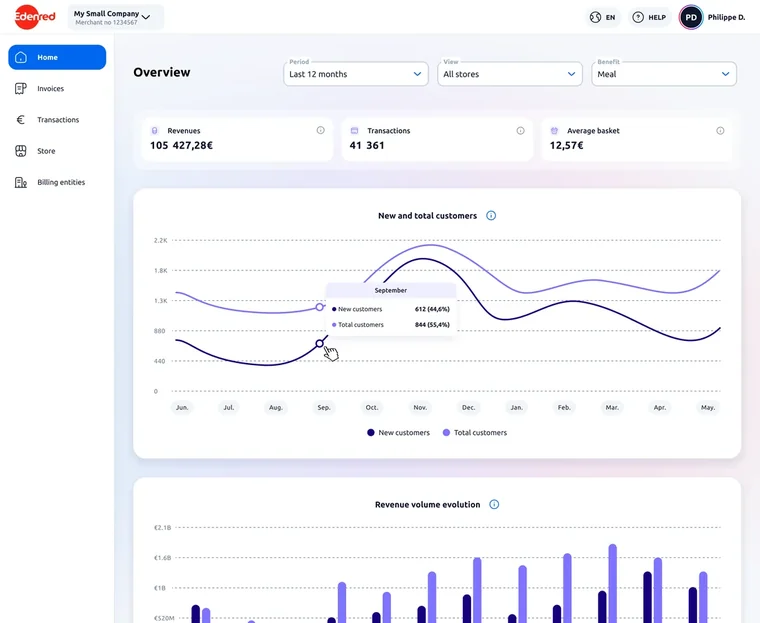Click the September new customers data point

coord(319,344)
